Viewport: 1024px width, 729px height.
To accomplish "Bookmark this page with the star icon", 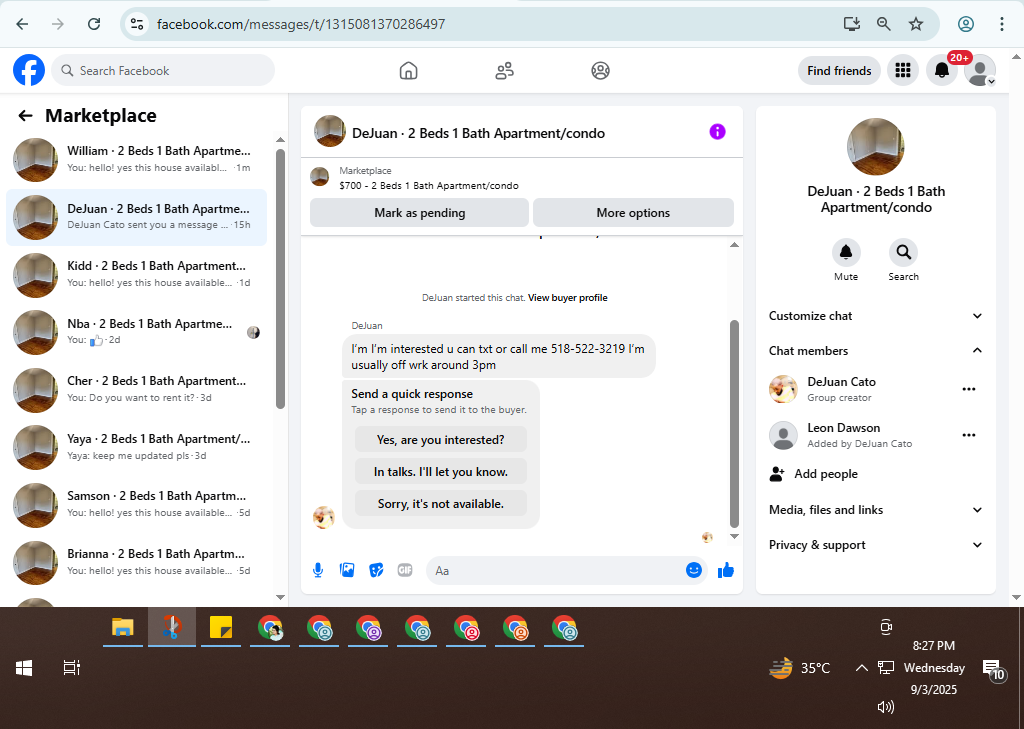I will click(916, 24).
